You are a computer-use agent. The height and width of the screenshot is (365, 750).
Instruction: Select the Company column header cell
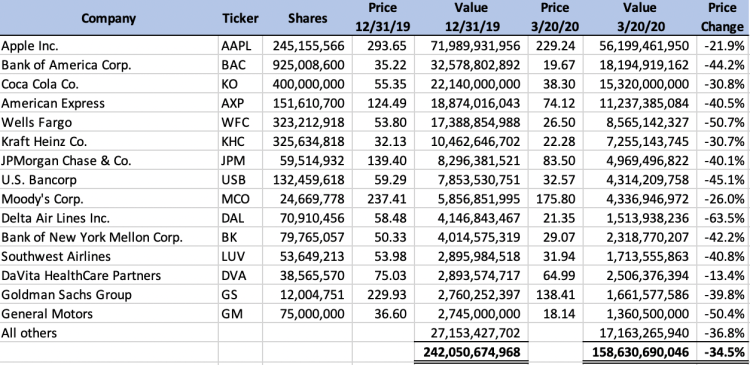(109, 18)
